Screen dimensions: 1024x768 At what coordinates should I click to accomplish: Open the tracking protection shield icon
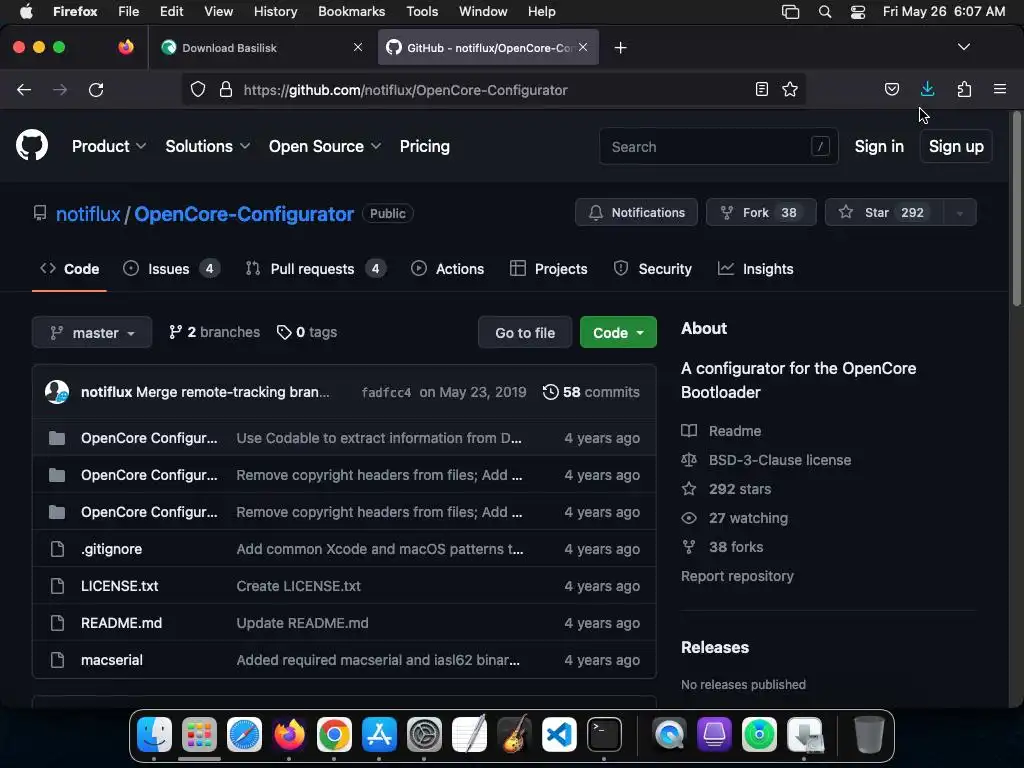tap(198, 89)
